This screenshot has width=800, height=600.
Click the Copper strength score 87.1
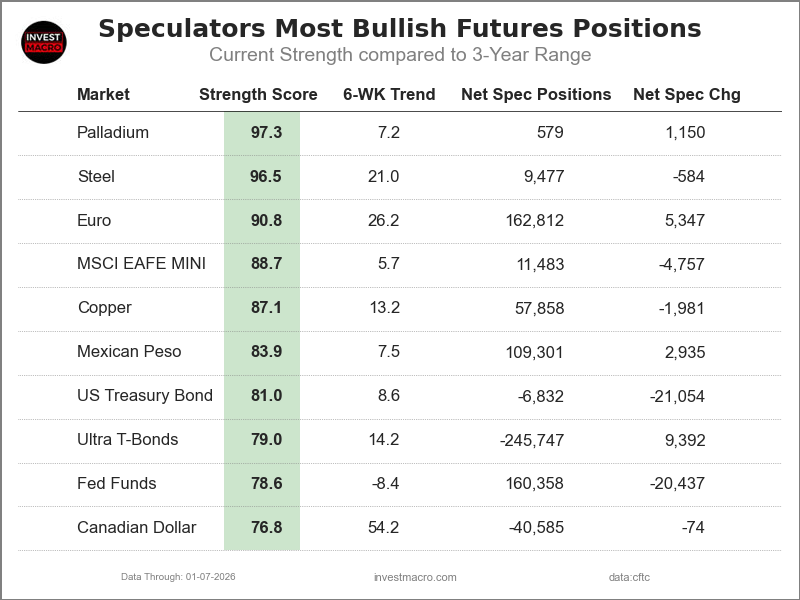click(x=266, y=308)
